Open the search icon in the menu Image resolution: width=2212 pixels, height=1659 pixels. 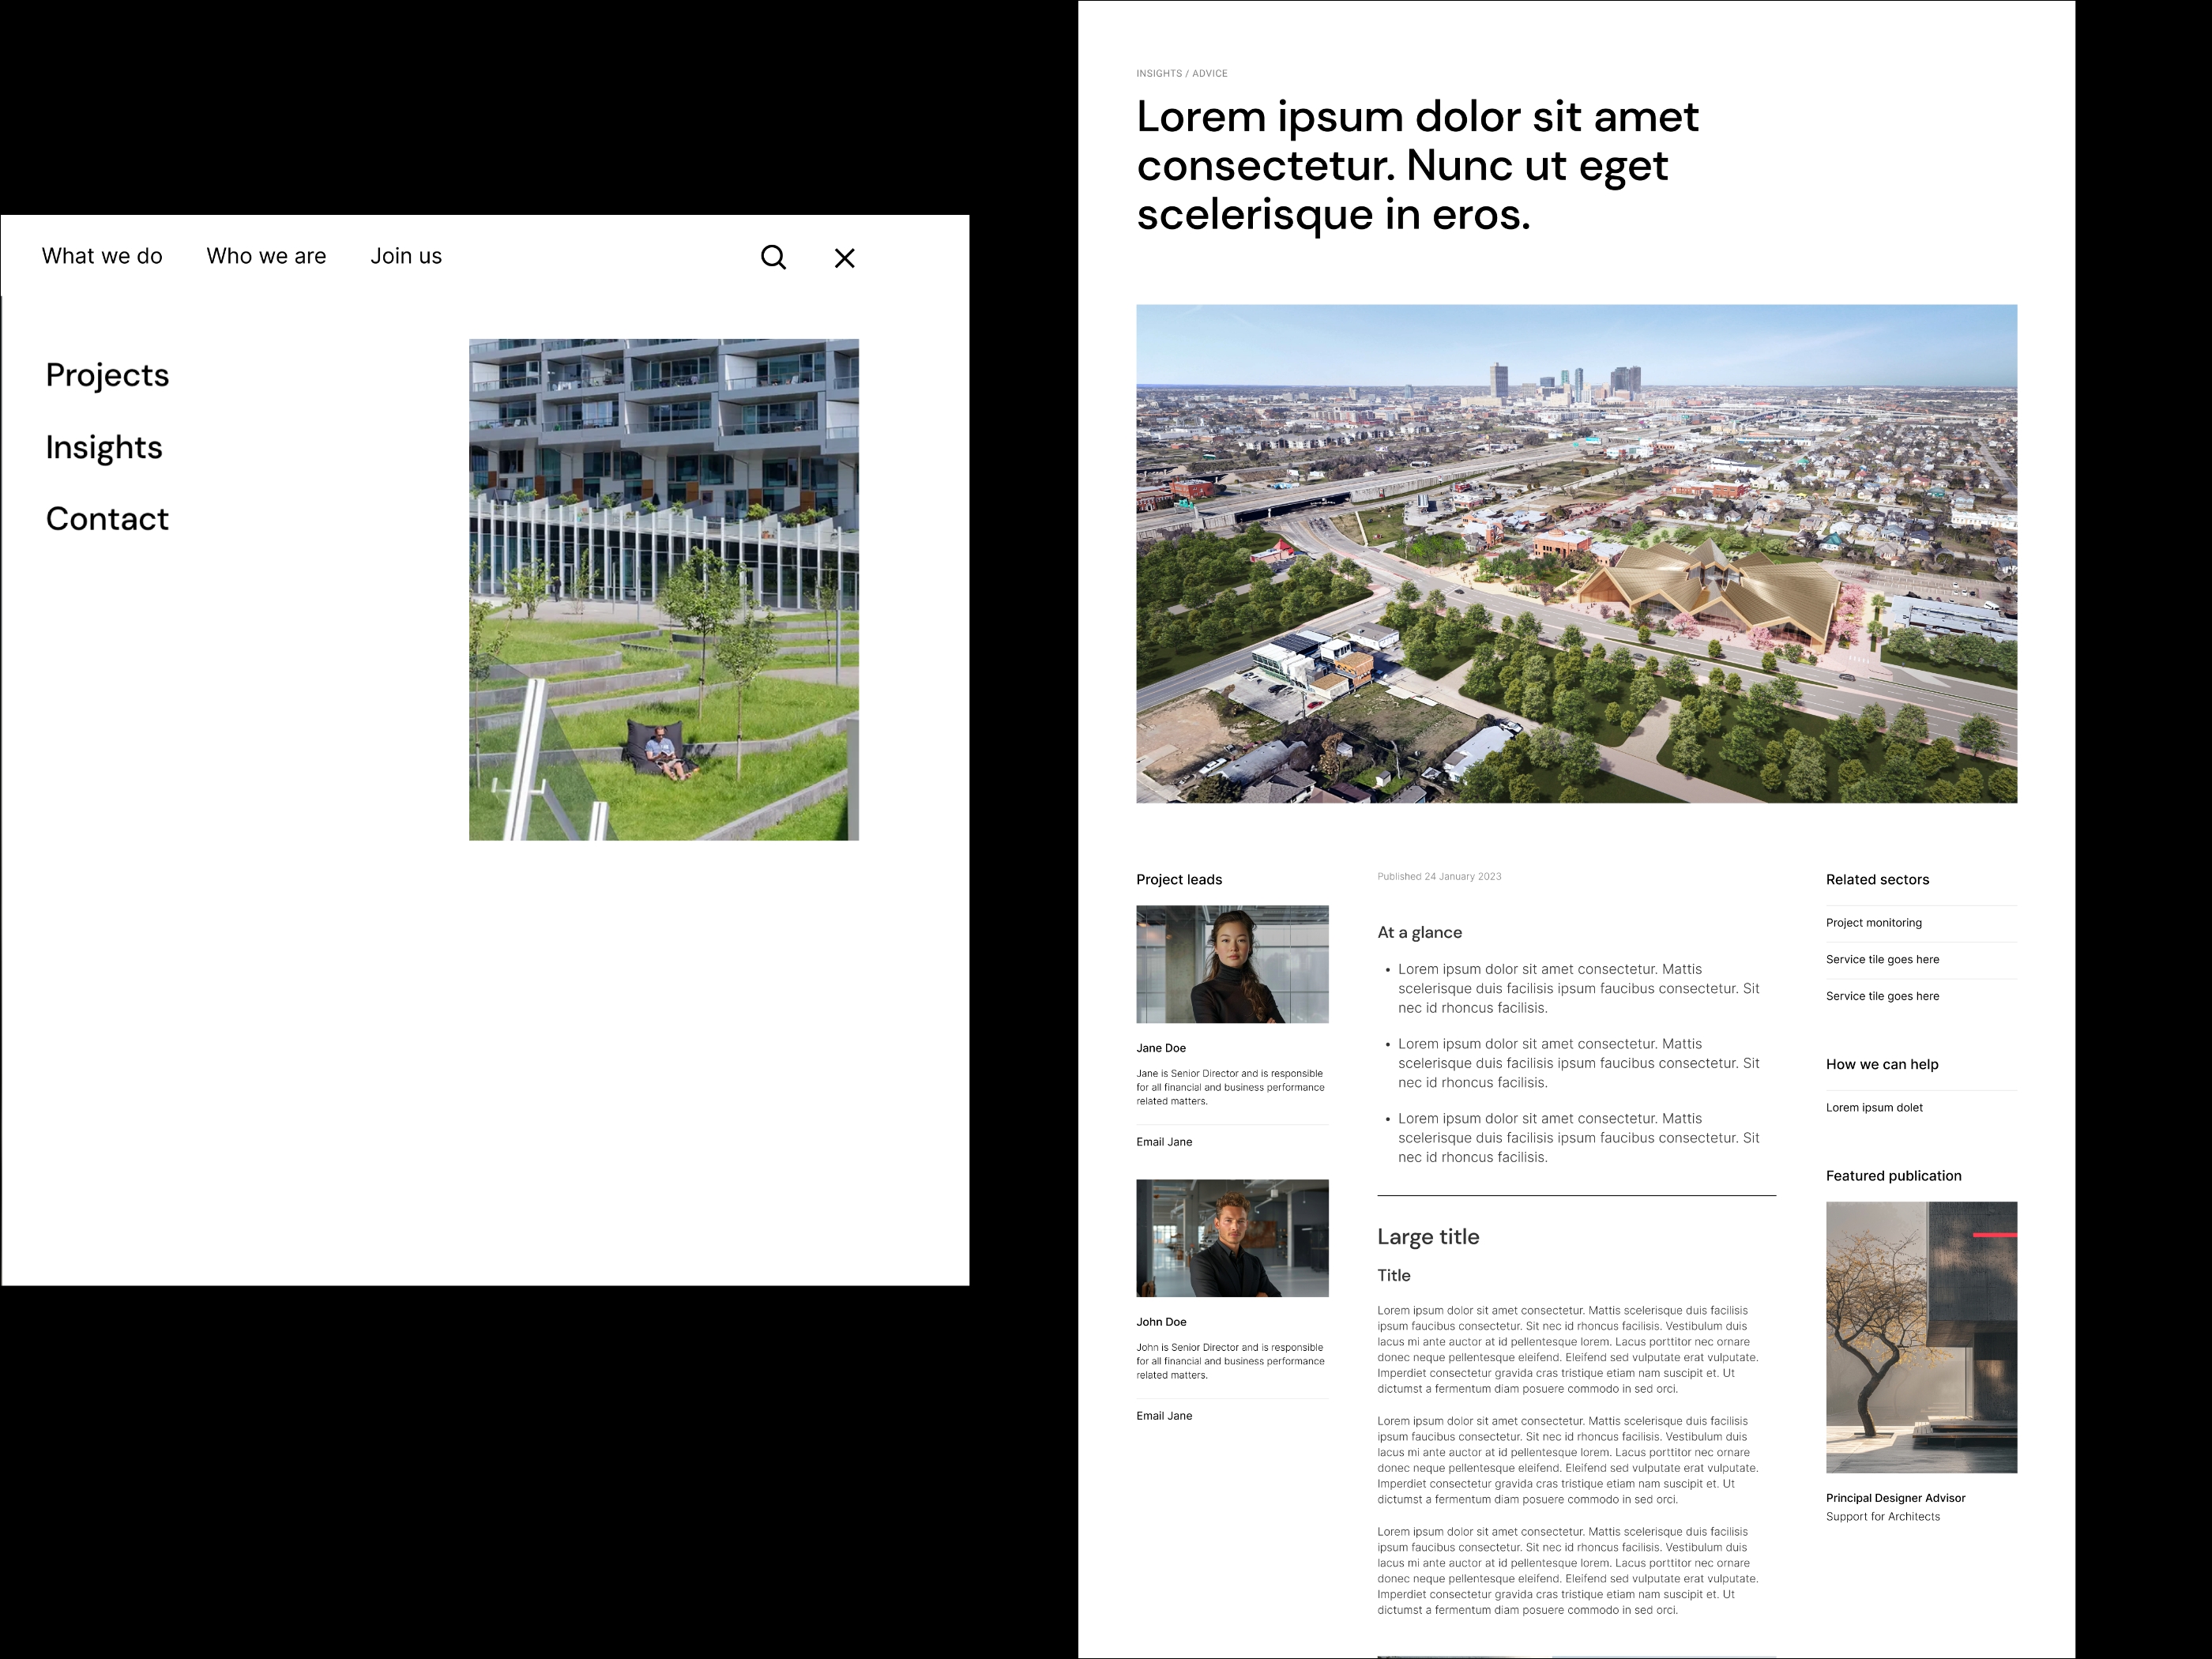point(773,257)
